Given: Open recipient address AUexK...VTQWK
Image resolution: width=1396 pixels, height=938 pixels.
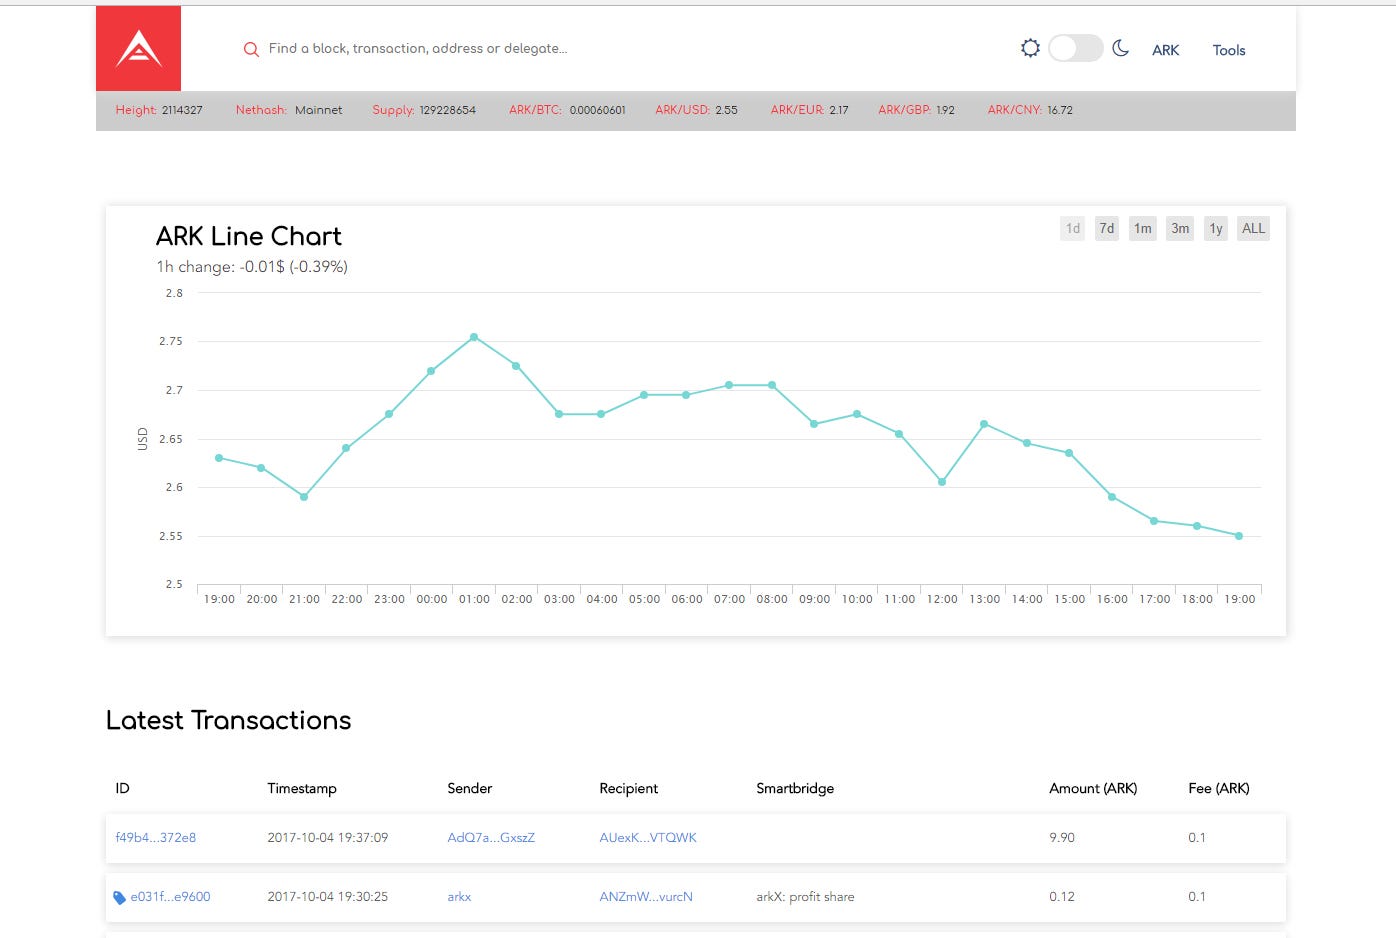Looking at the screenshot, I should pos(648,838).
